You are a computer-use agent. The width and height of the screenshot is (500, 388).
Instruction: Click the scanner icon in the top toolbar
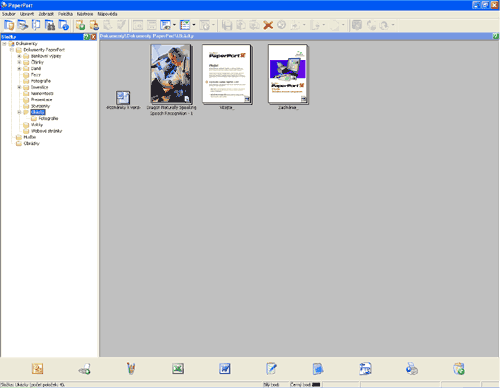23,25
